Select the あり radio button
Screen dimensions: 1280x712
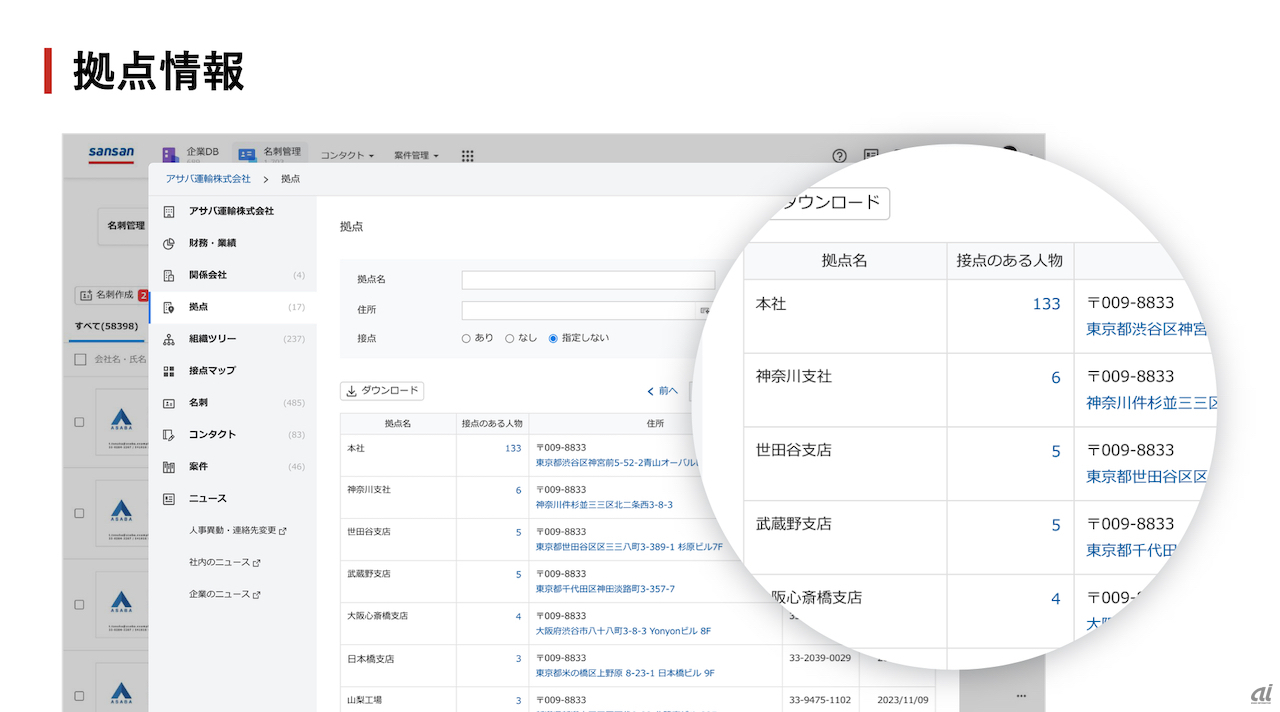pos(467,339)
